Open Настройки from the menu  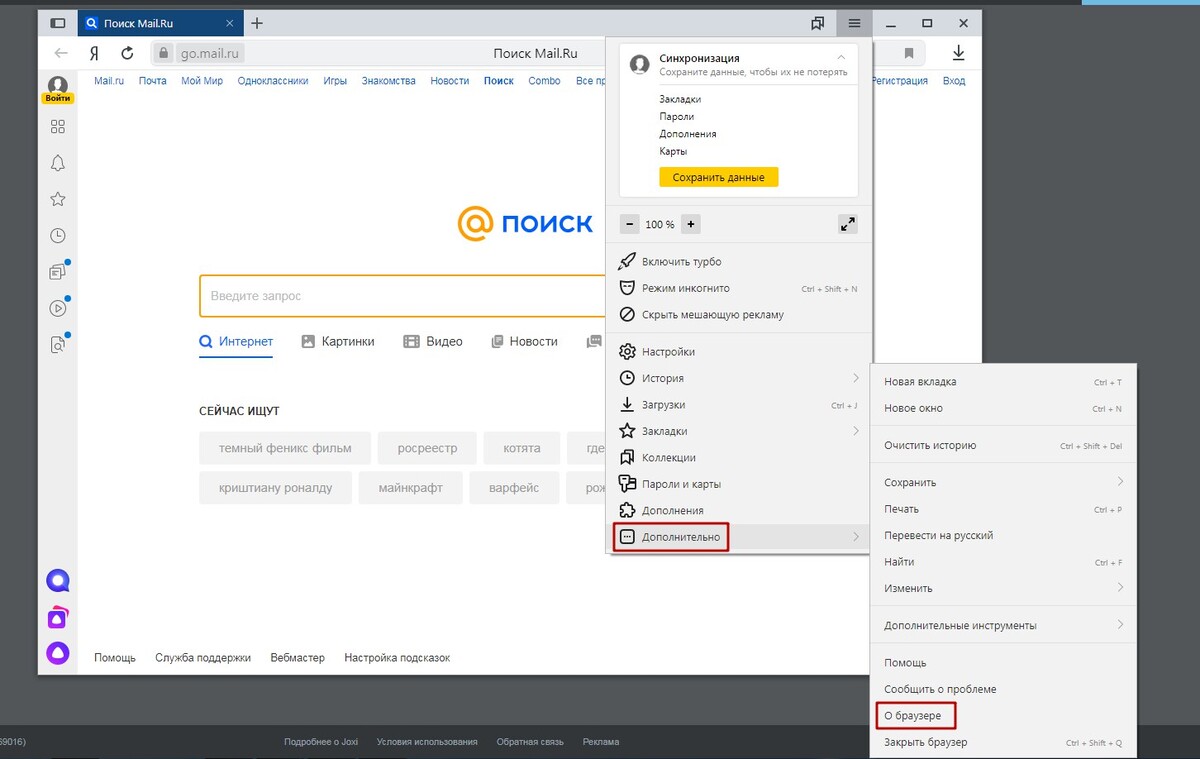[668, 352]
